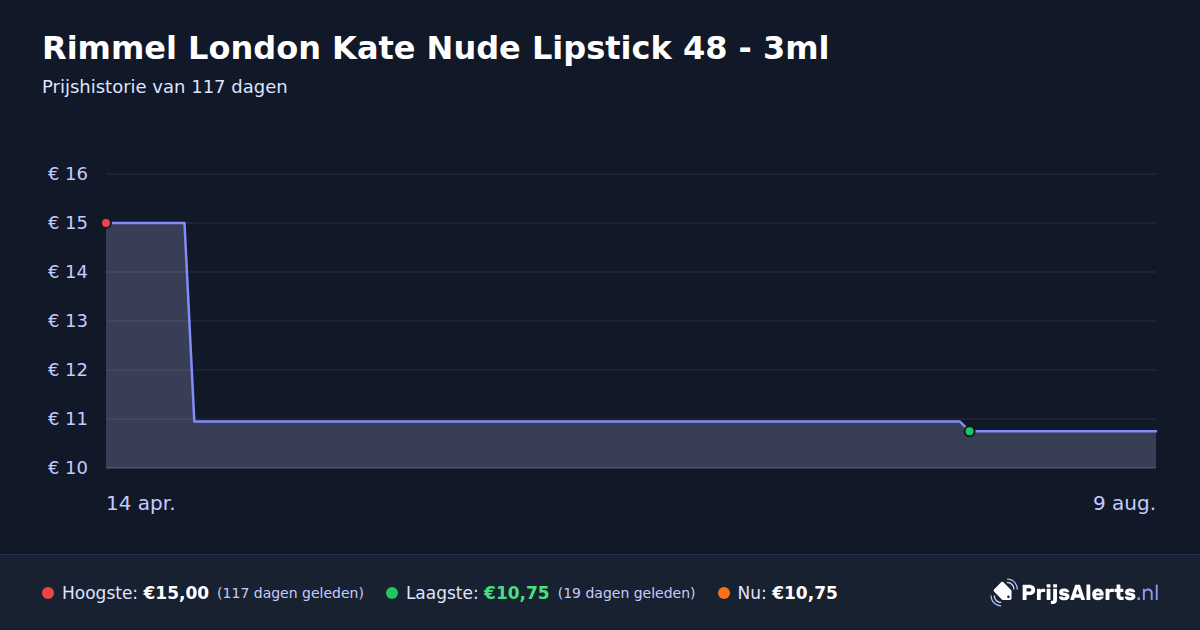
Task: Click the € 16 axis label
Action: tap(68, 174)
